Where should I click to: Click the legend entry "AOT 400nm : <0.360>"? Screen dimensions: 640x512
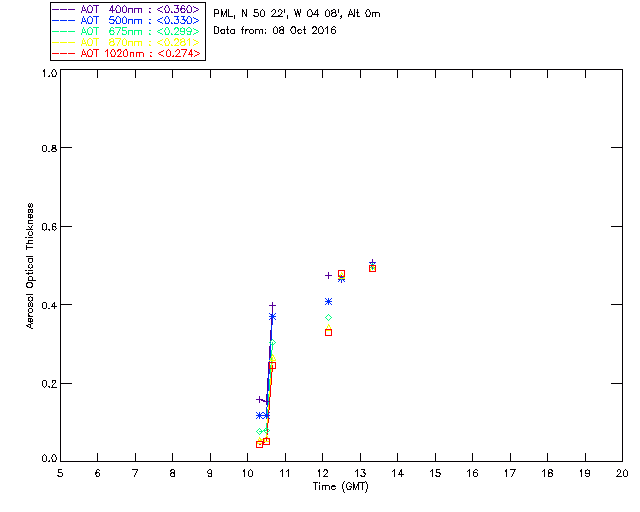click(126, 9)
